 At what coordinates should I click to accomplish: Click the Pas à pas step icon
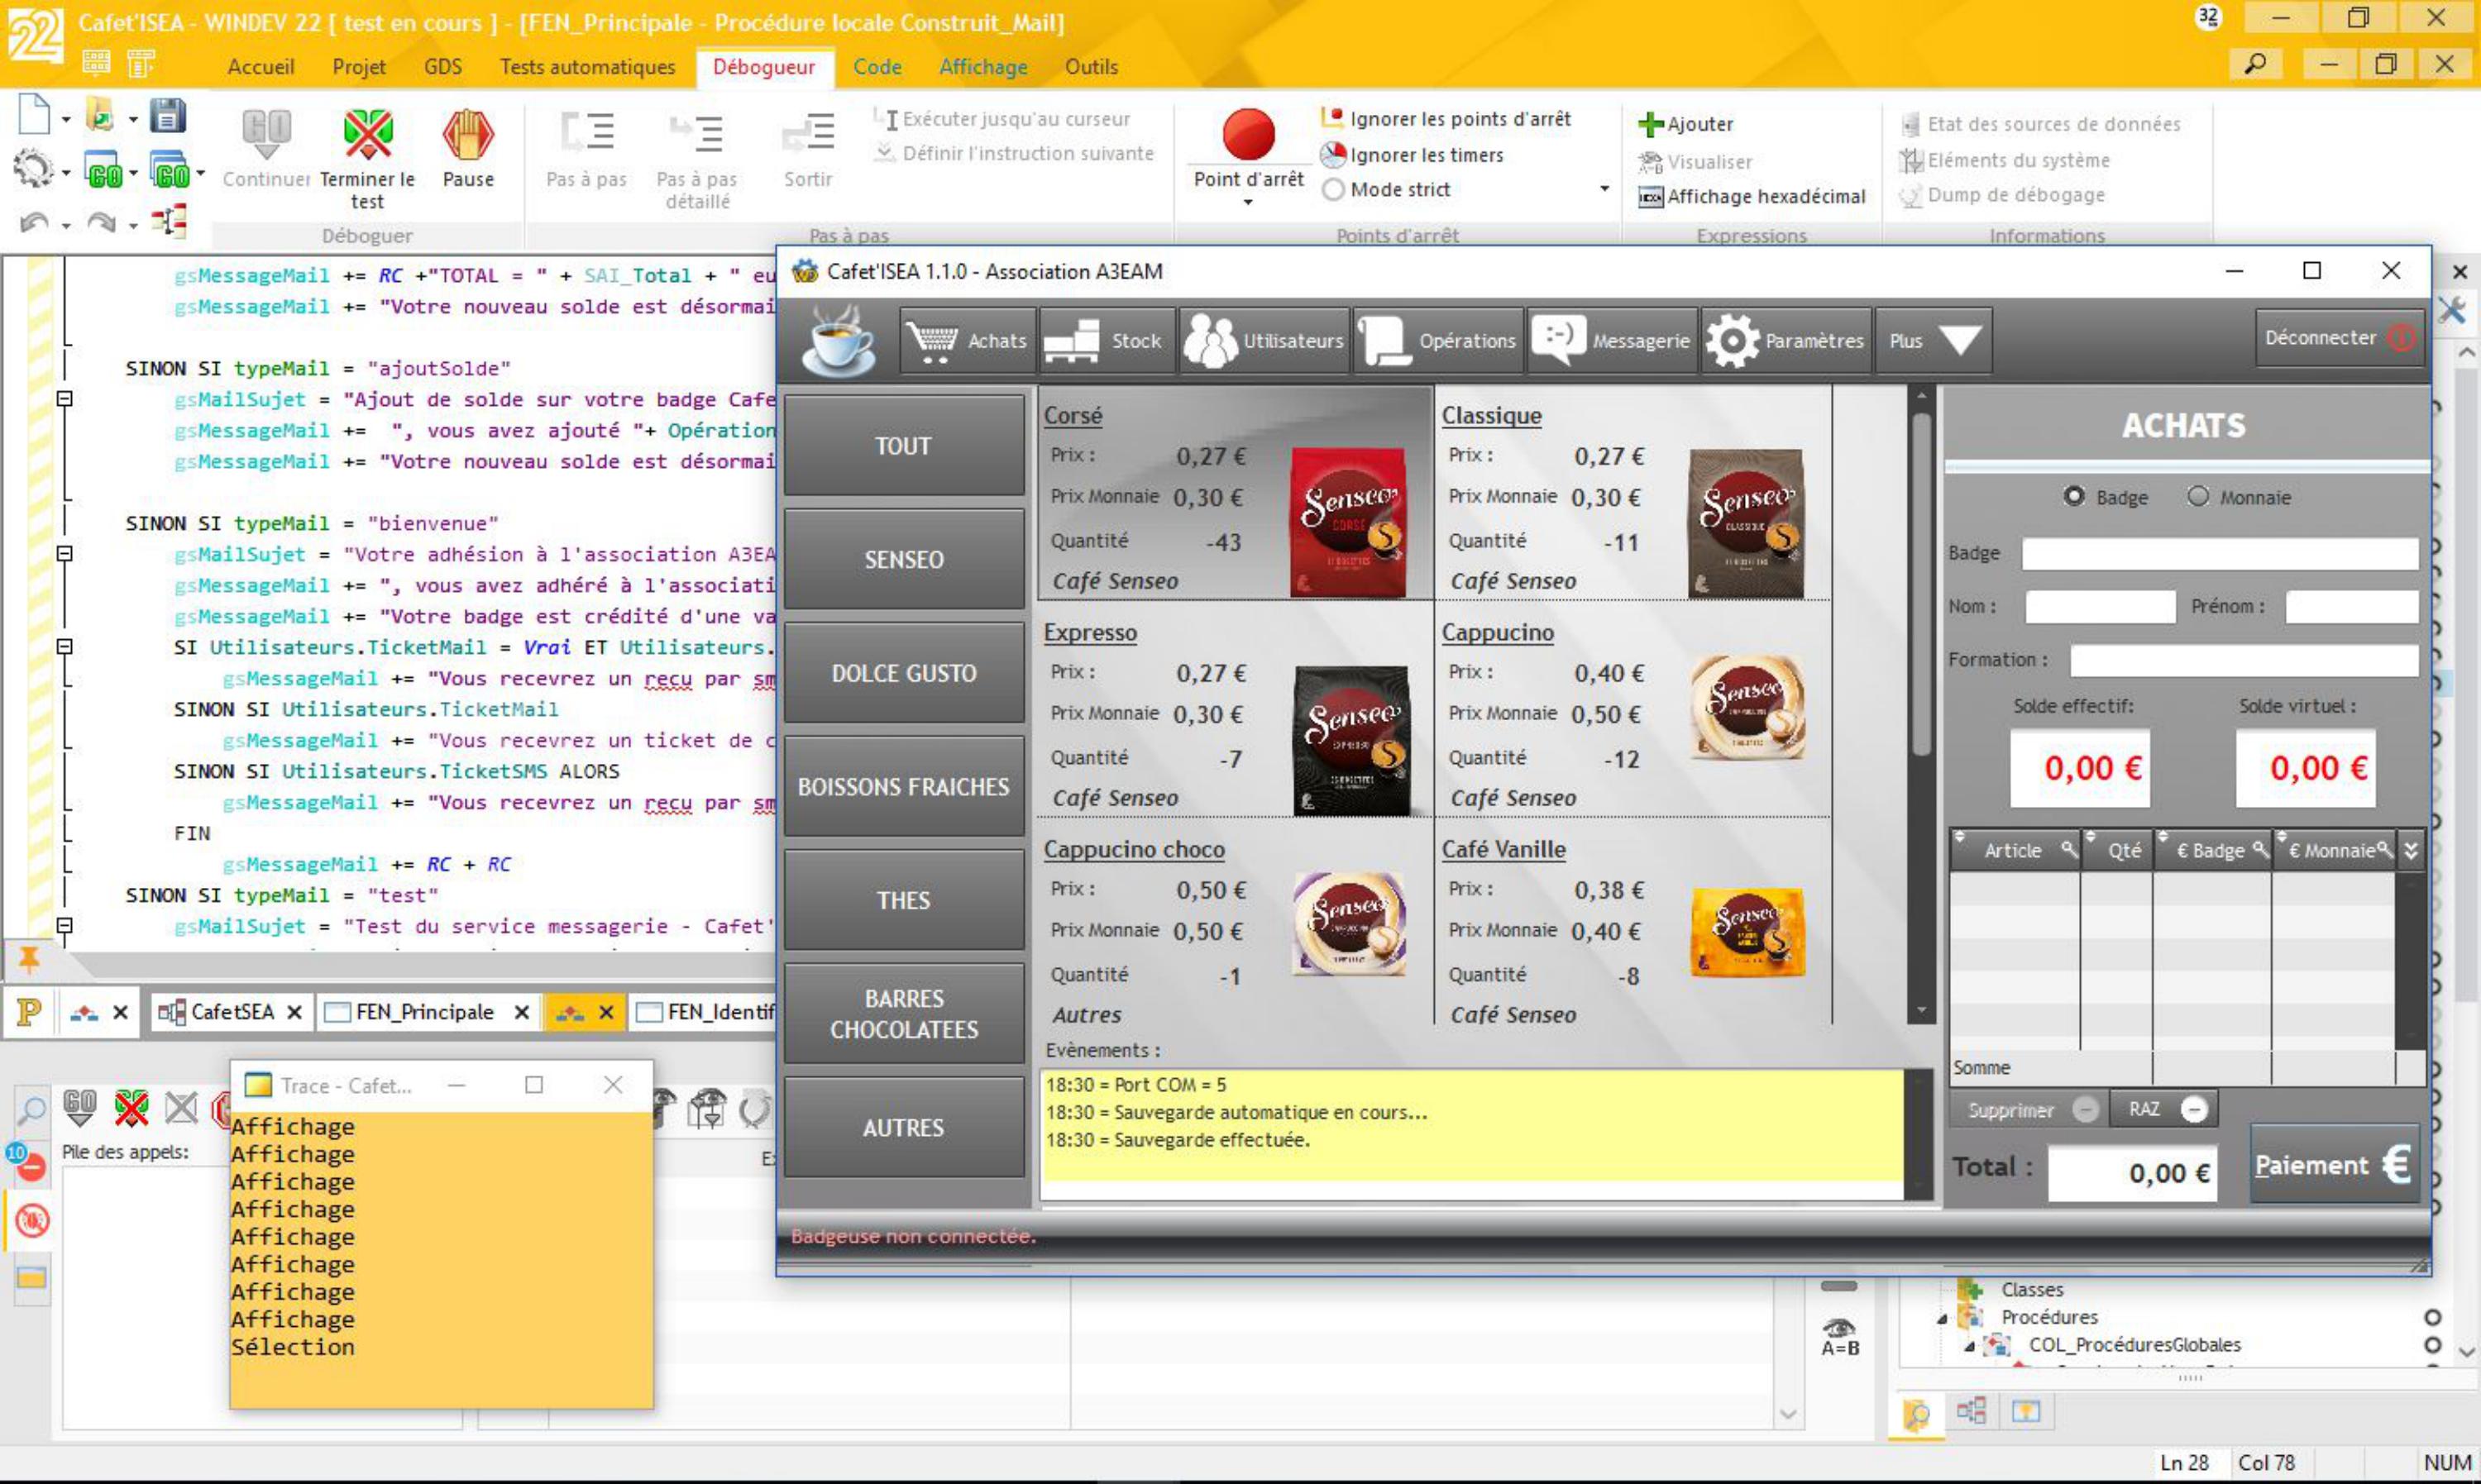pyautogui.click(x=587, y=132)
